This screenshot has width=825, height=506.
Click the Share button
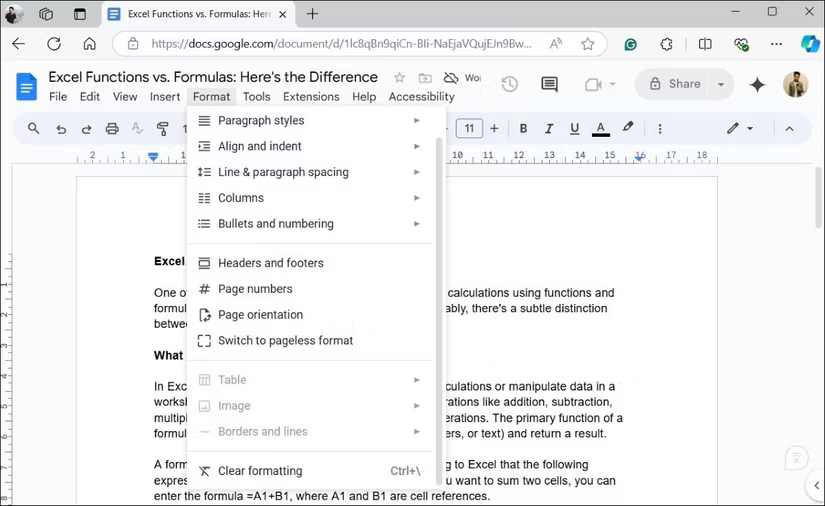(x=675, y=84)
